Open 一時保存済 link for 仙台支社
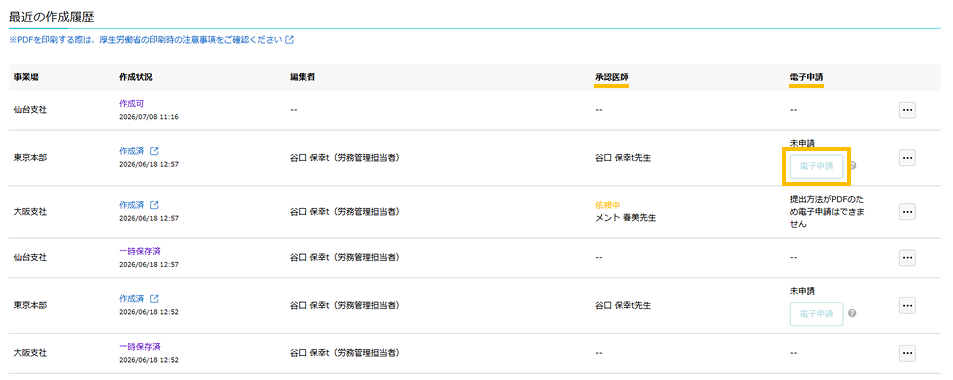953x380 pixels. pos(140,251)
